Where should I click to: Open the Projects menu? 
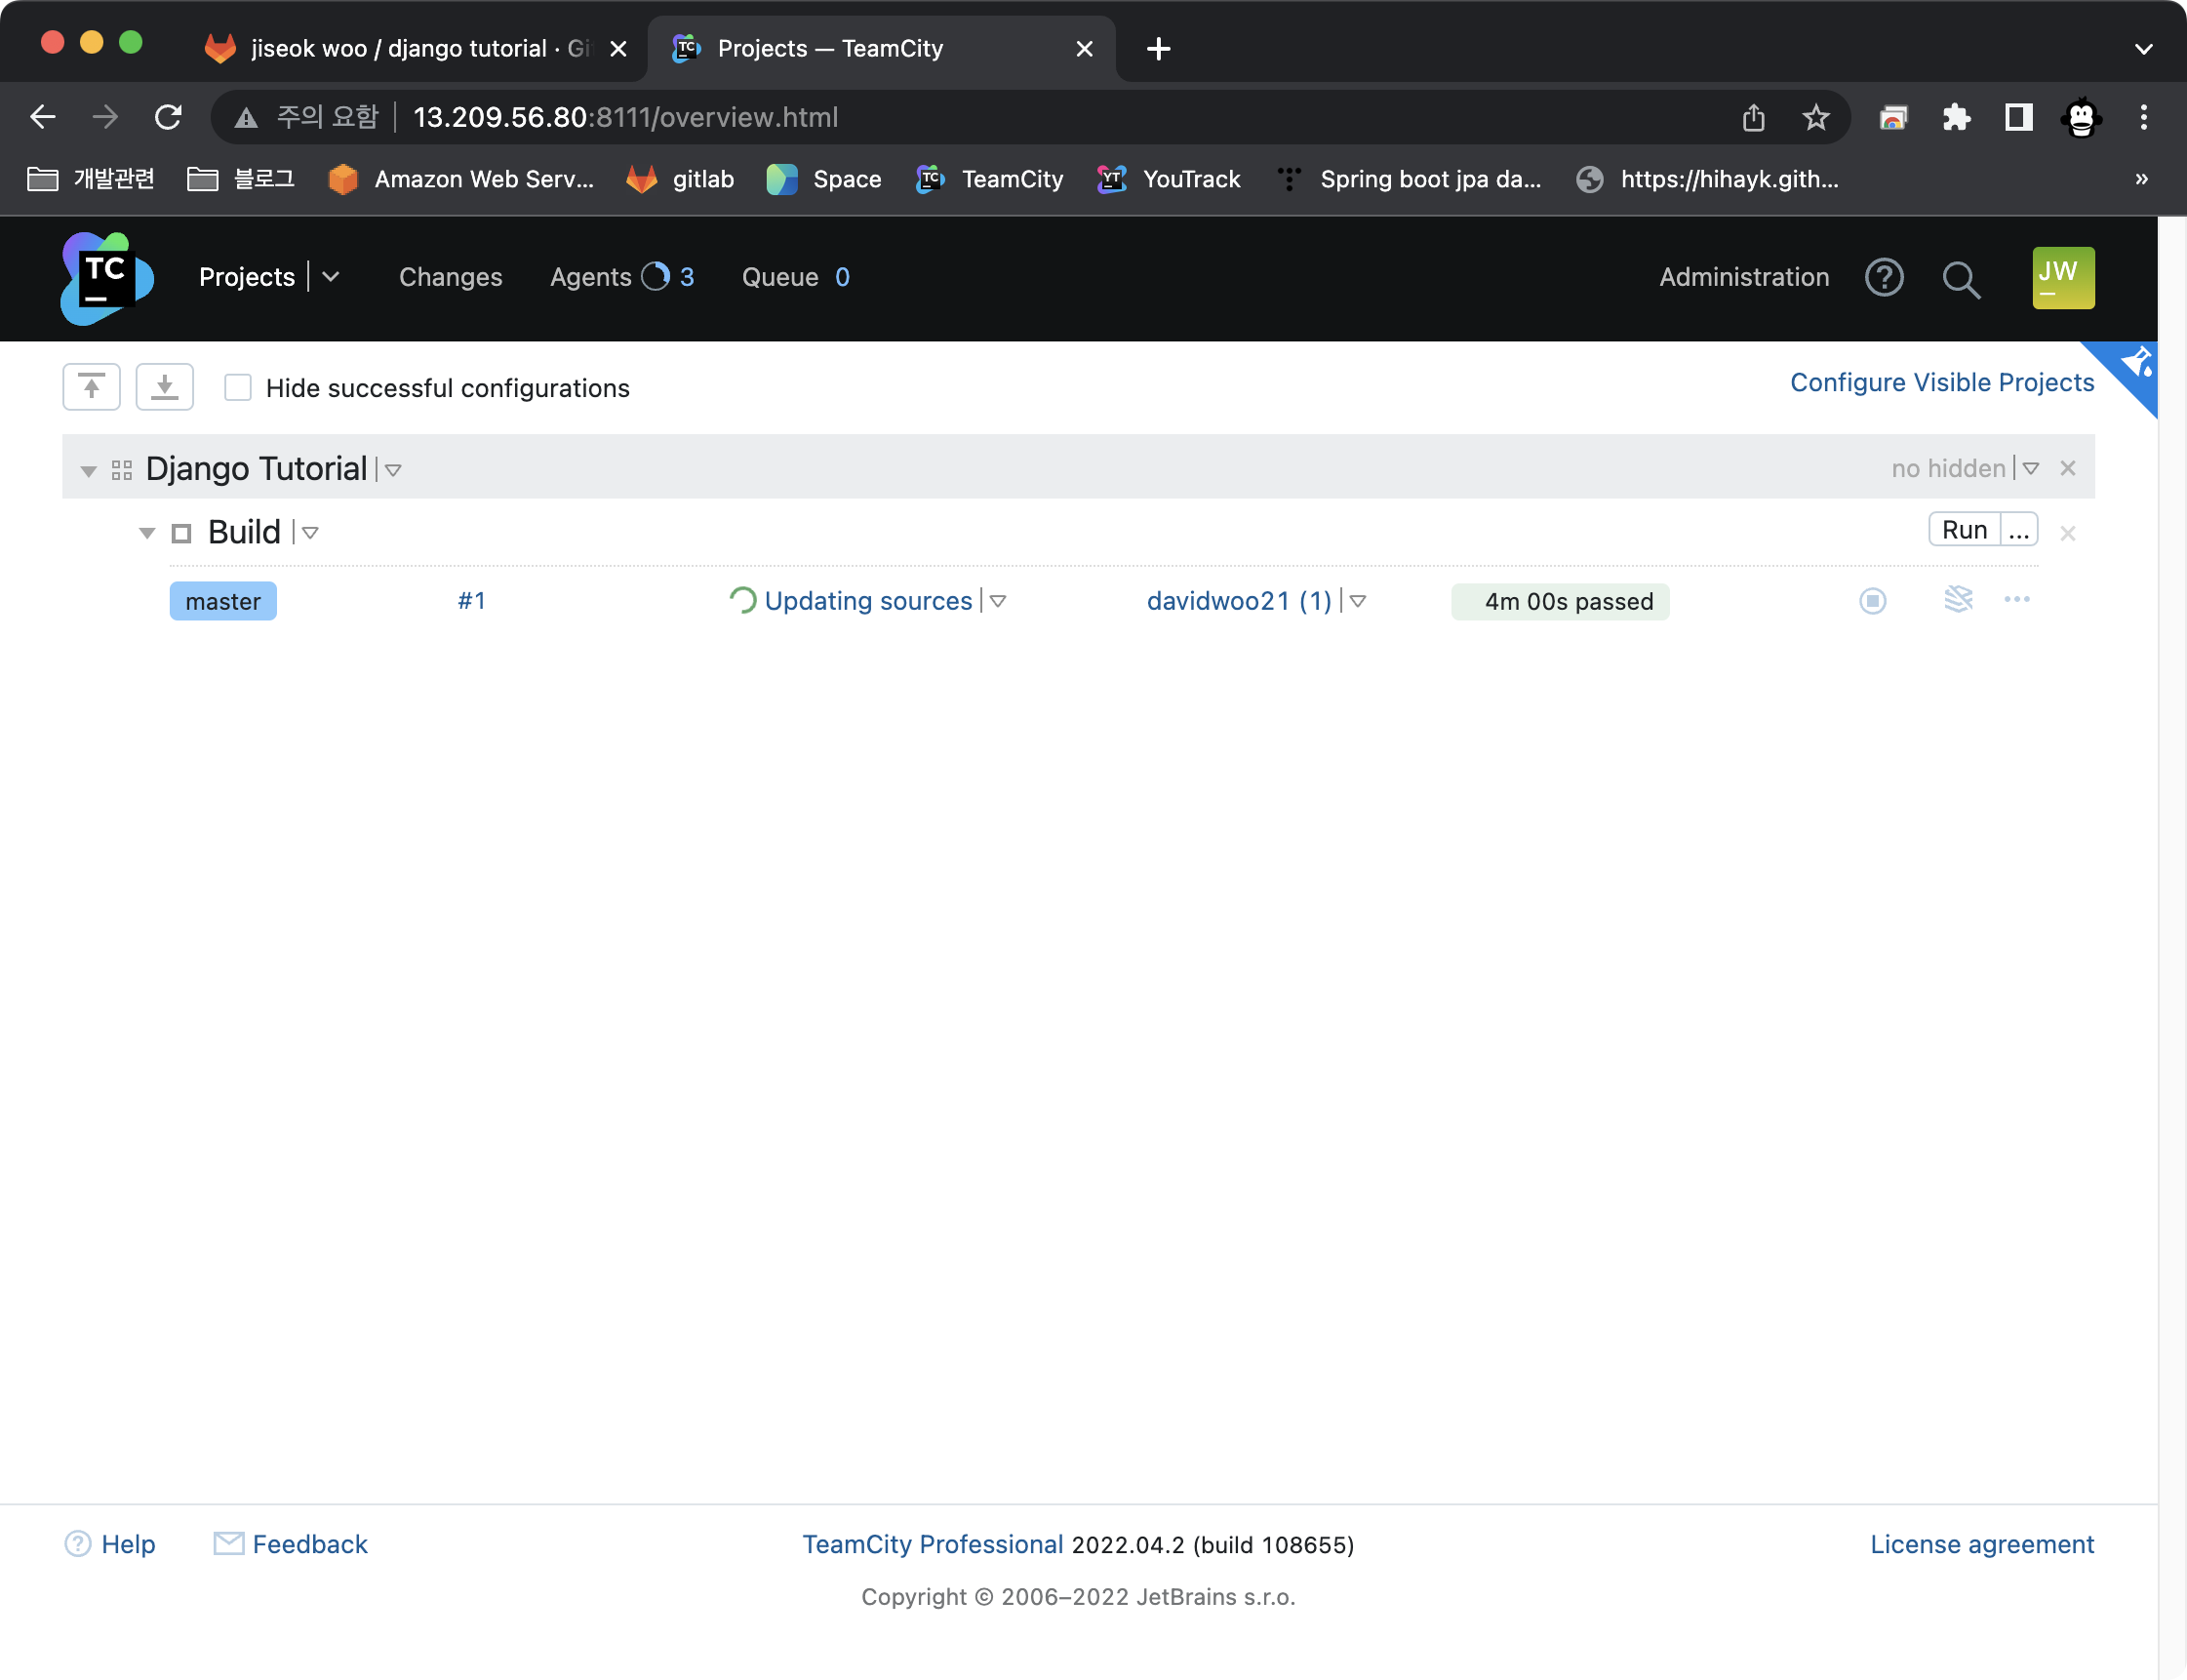click(247, 277)
